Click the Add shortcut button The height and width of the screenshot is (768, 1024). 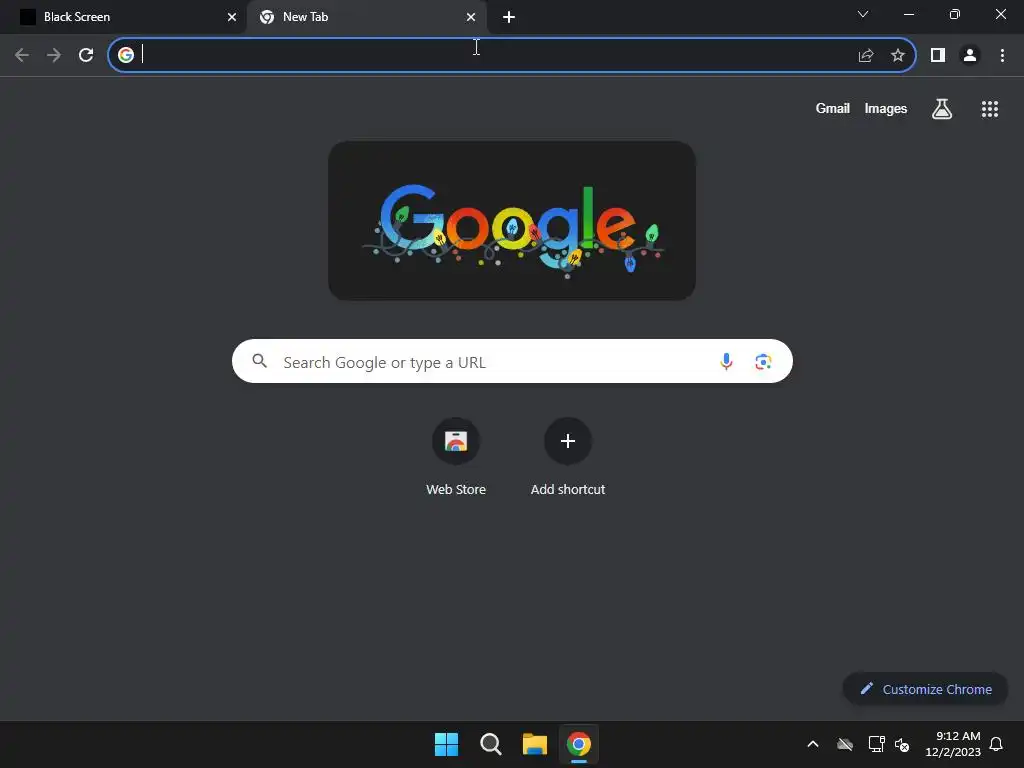click(x=568, y=457)
